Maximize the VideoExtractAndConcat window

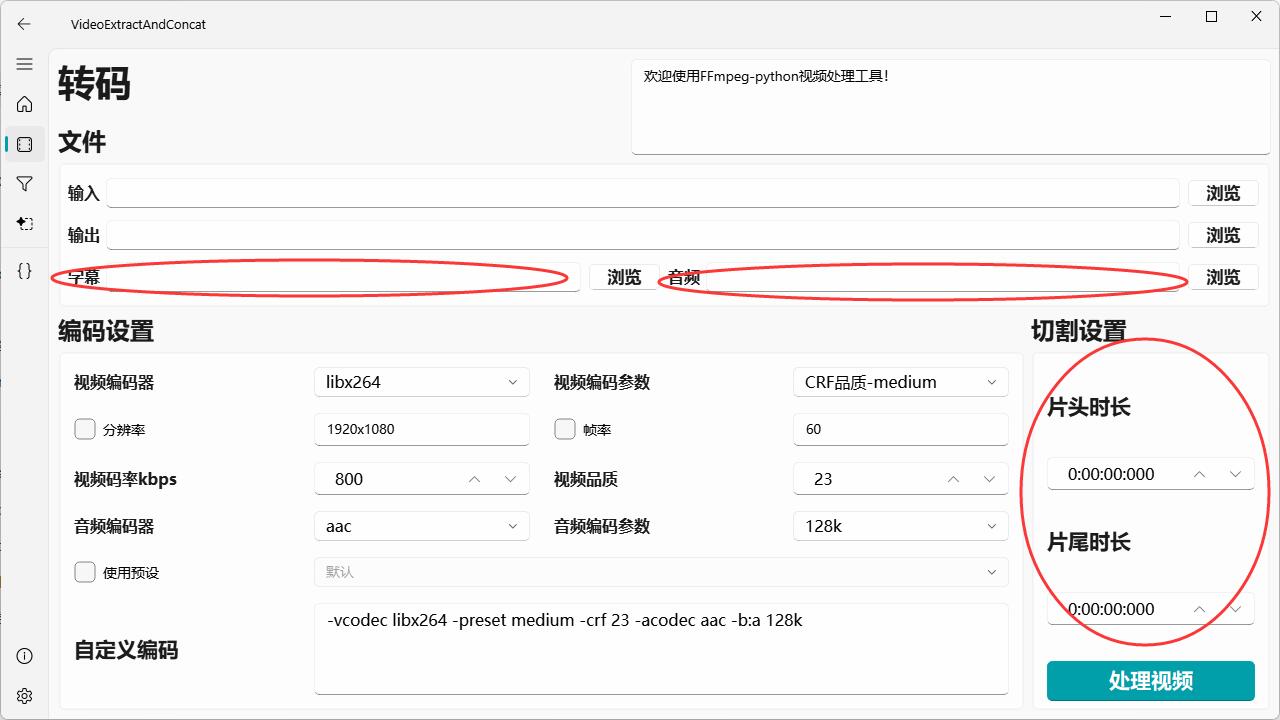(1211, 16)
